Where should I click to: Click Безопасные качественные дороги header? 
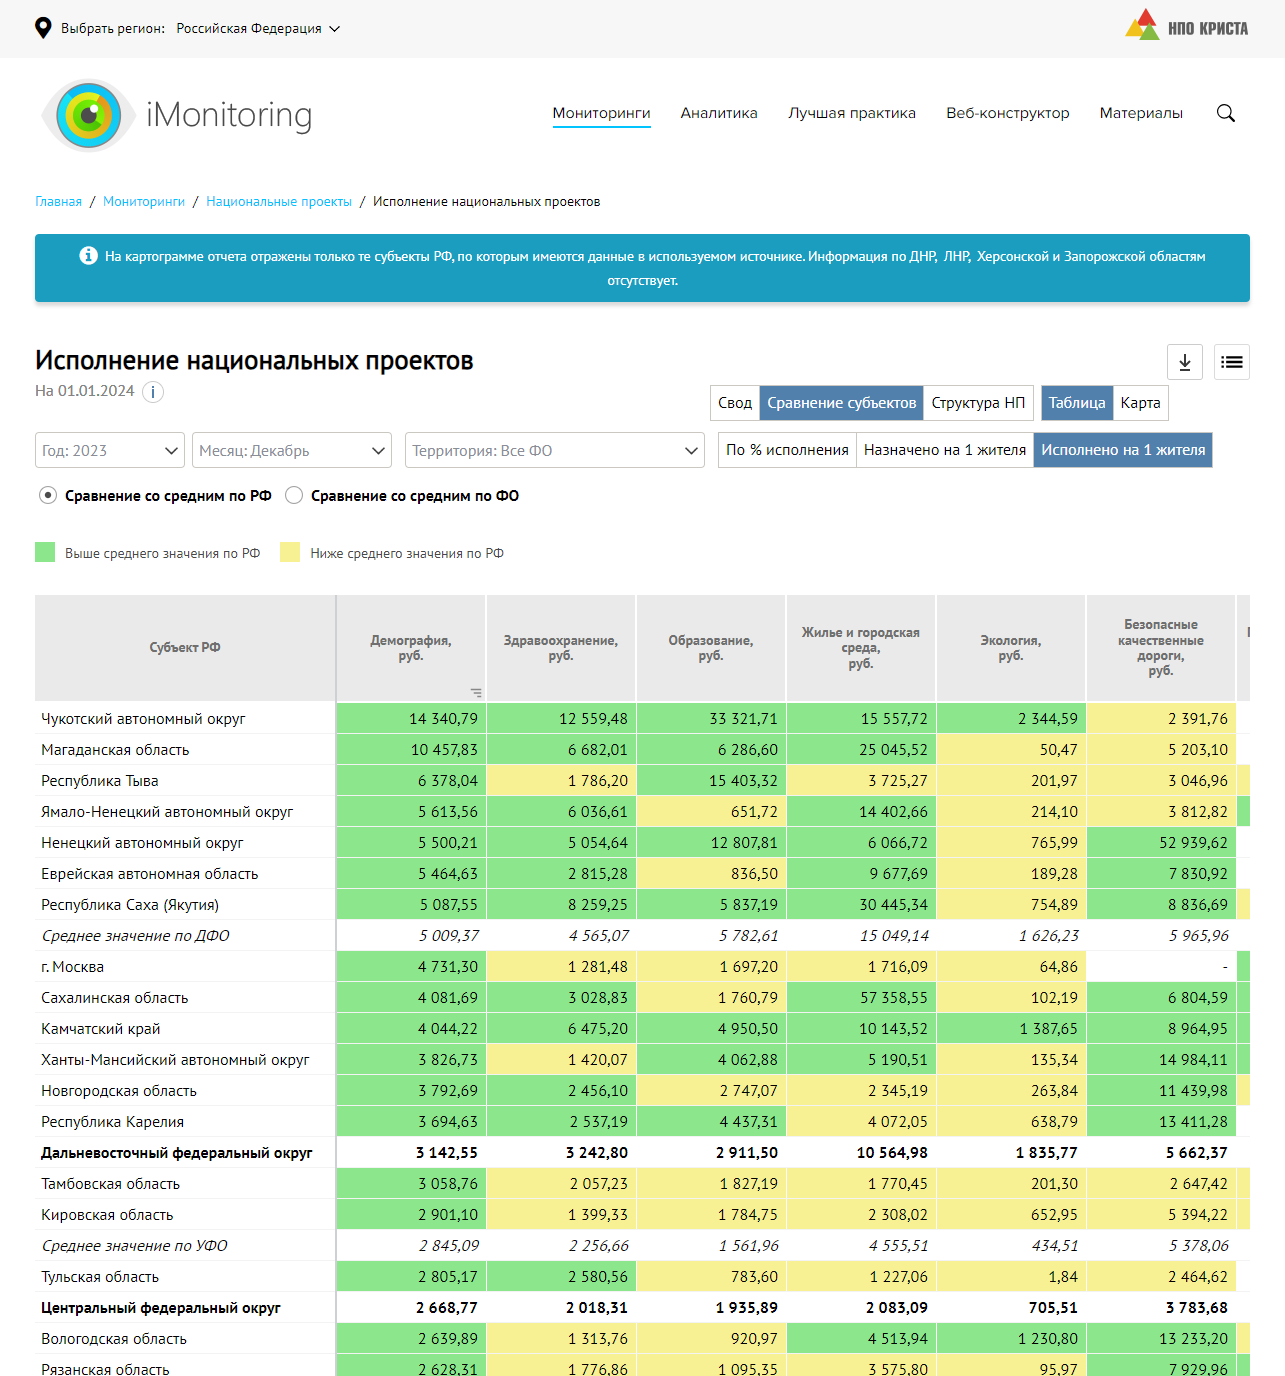point(1161,648)
